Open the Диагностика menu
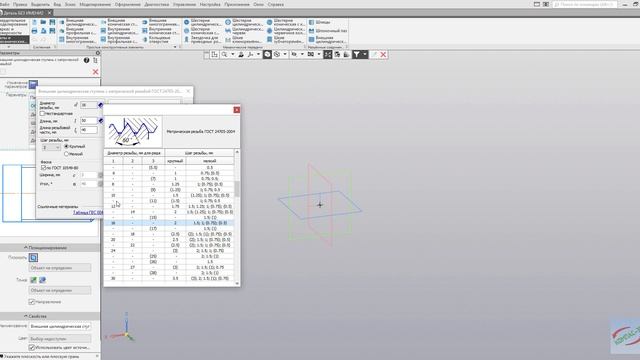Viewport: 640px width, 360px height. (157, 4)
